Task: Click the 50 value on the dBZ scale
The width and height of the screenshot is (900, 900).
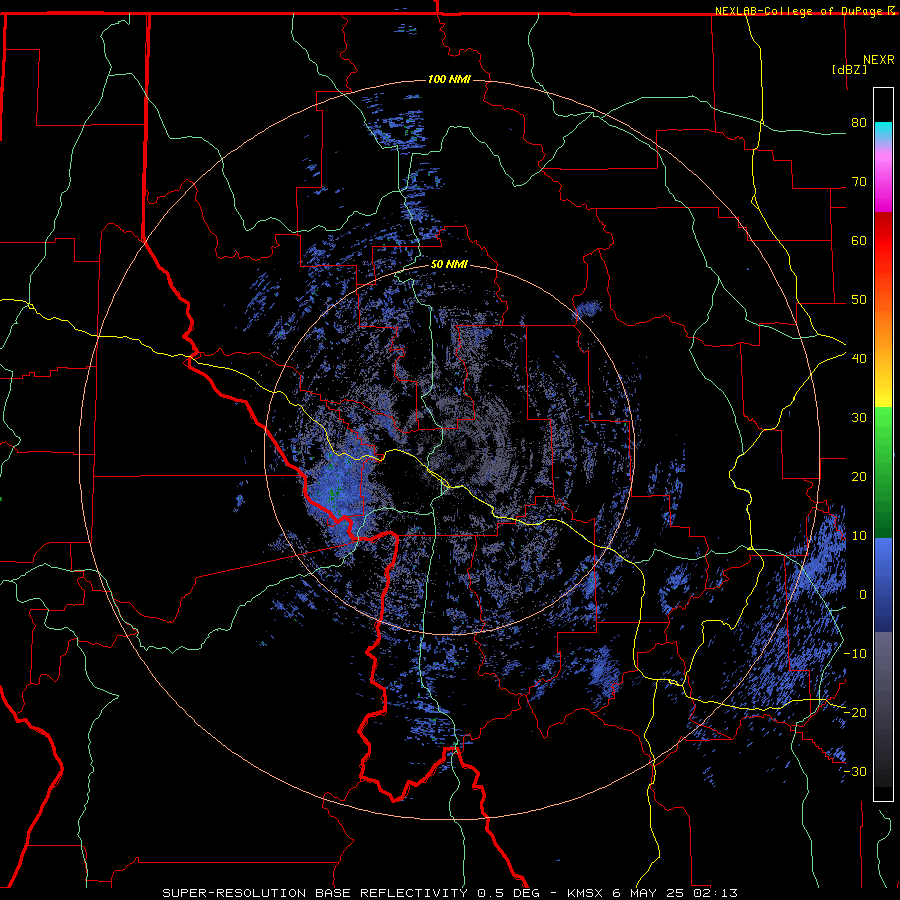Action: coord(859,300)
